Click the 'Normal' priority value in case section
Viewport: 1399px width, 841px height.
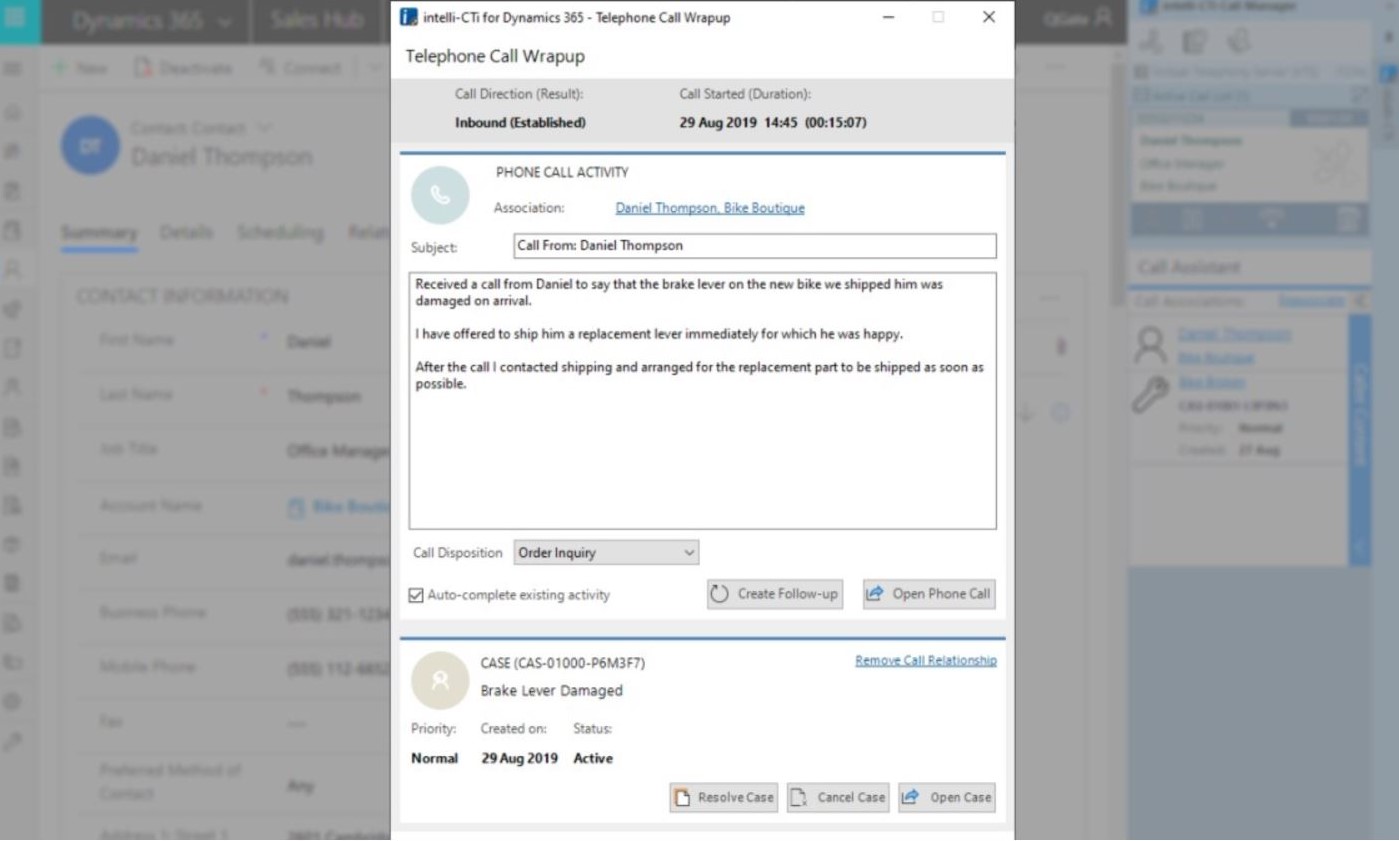point(434,759)
